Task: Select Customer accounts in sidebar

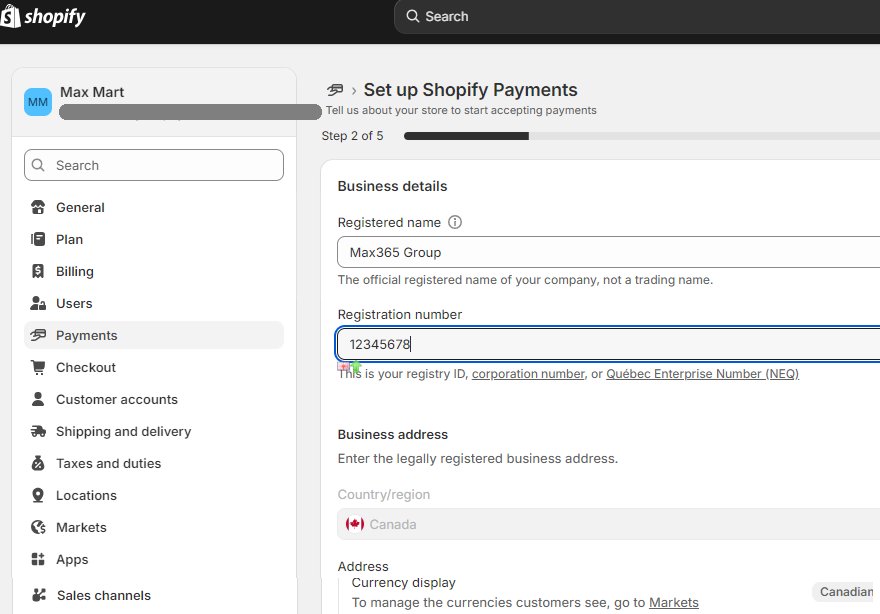Action: [117, 400]
